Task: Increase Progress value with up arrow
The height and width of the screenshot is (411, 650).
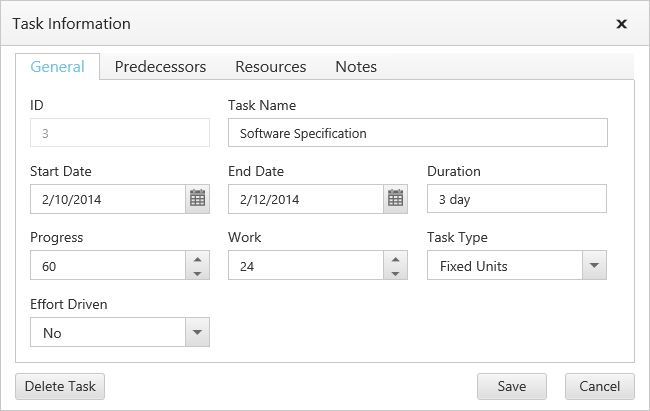Action: pos(197,259)
